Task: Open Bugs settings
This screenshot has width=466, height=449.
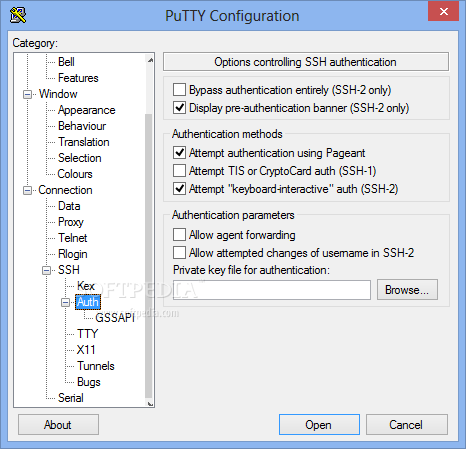Action: pyautogui.click(x=89, y=382)
